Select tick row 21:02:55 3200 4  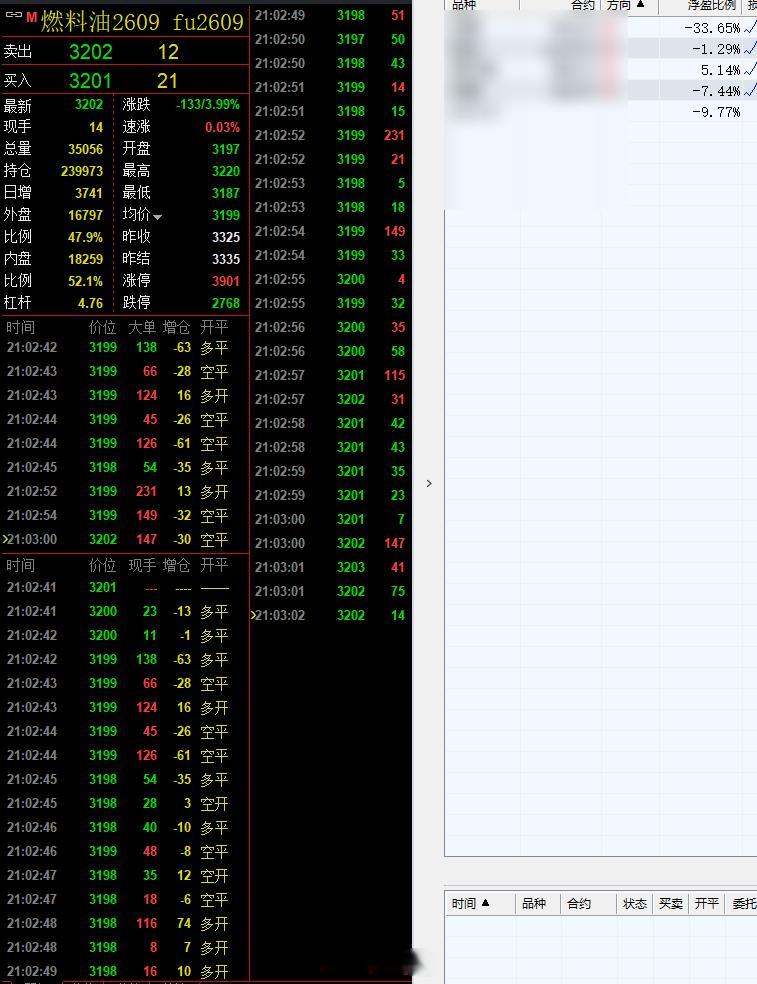tap(331, 279)
